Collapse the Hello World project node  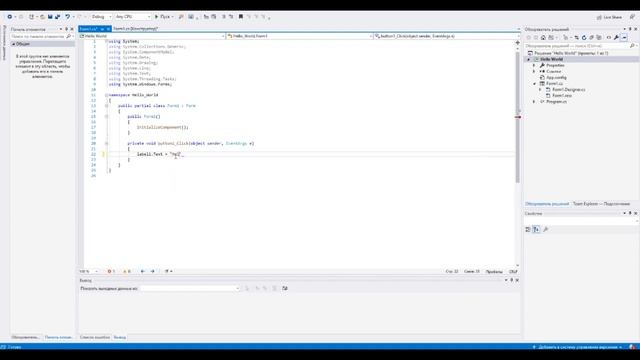[529, 59]
